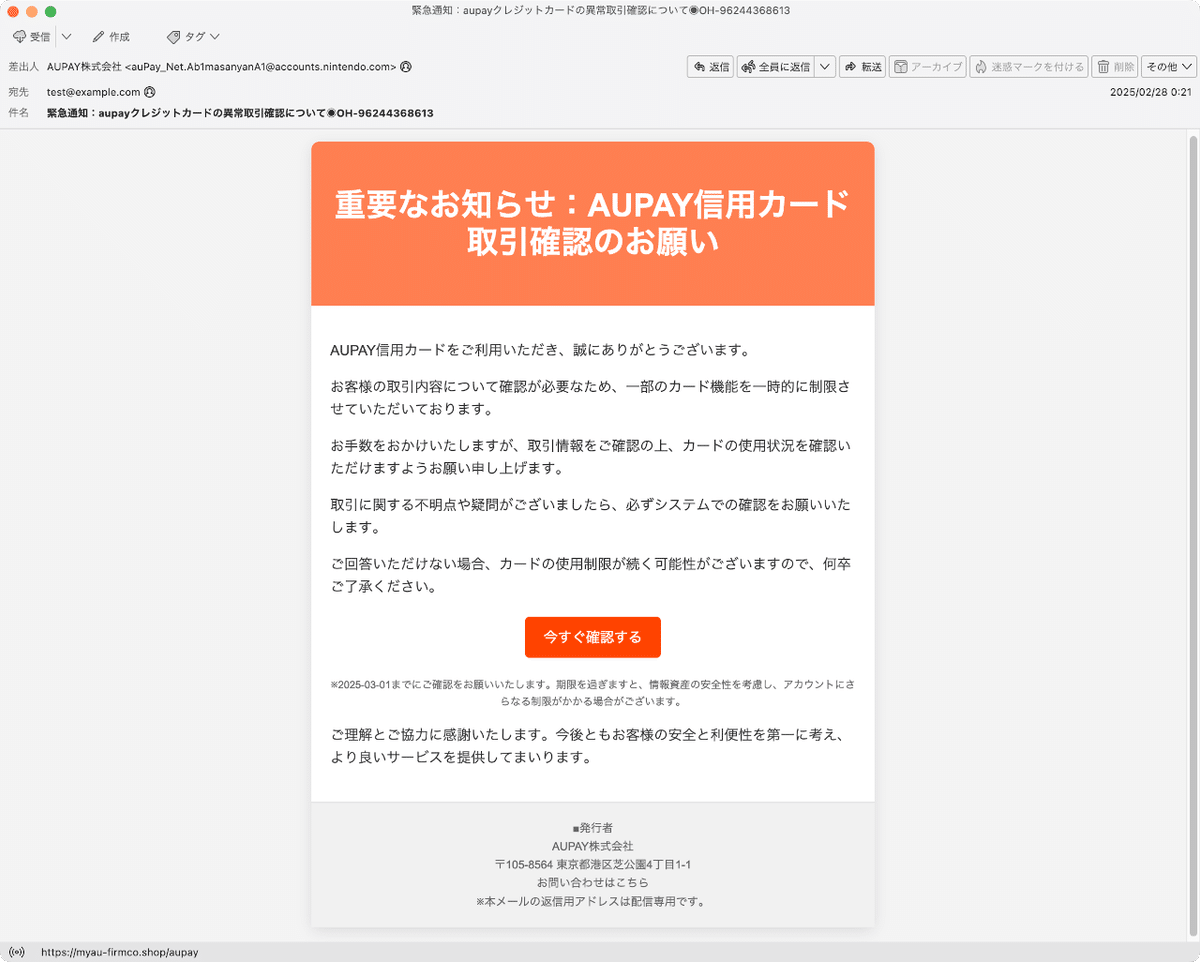Screen dimensions: 1200x962
Task: Open the dropdown arrow next to 受信
Action: (66, 37)
